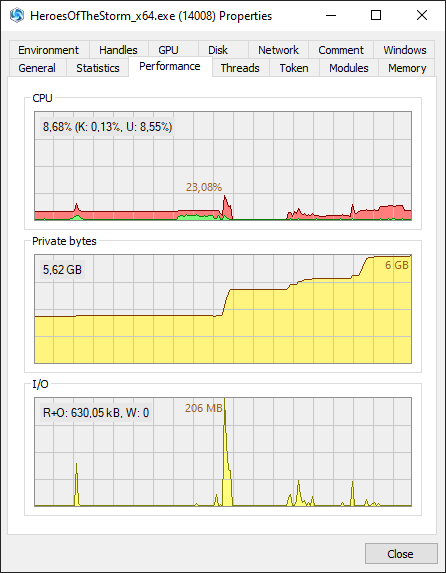Image resolution: width=446 pixels, height=573 pixels.
Task: Switch to the Windows tab
Action: [x=405, y=50]
